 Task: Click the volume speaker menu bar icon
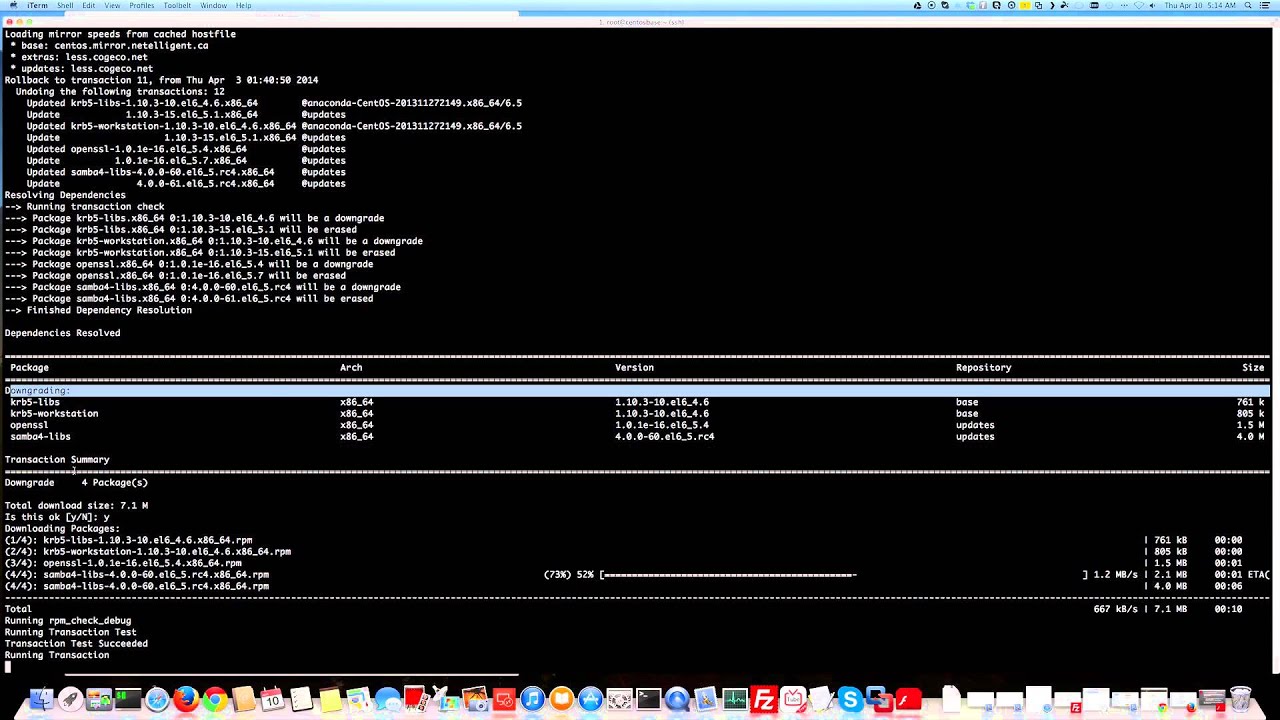tap(1152, 5)
